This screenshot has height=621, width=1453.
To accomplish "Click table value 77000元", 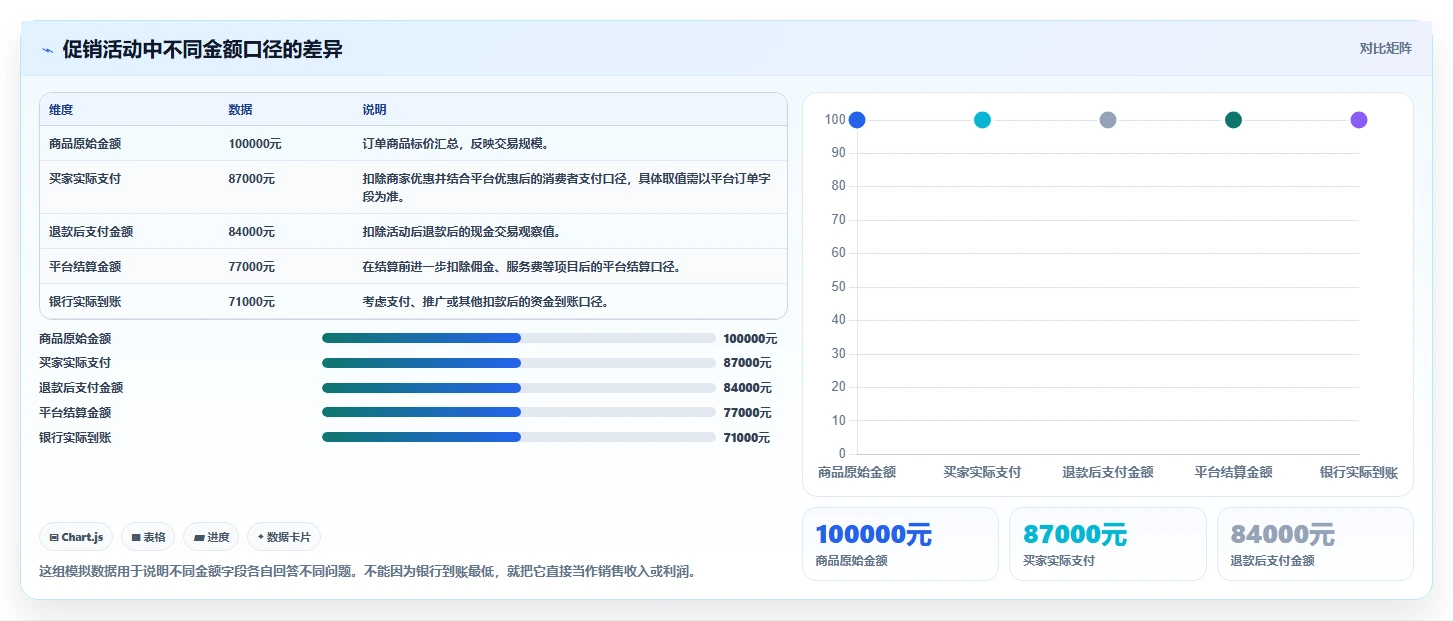I will pyautogui.click(x=252, y=267).
